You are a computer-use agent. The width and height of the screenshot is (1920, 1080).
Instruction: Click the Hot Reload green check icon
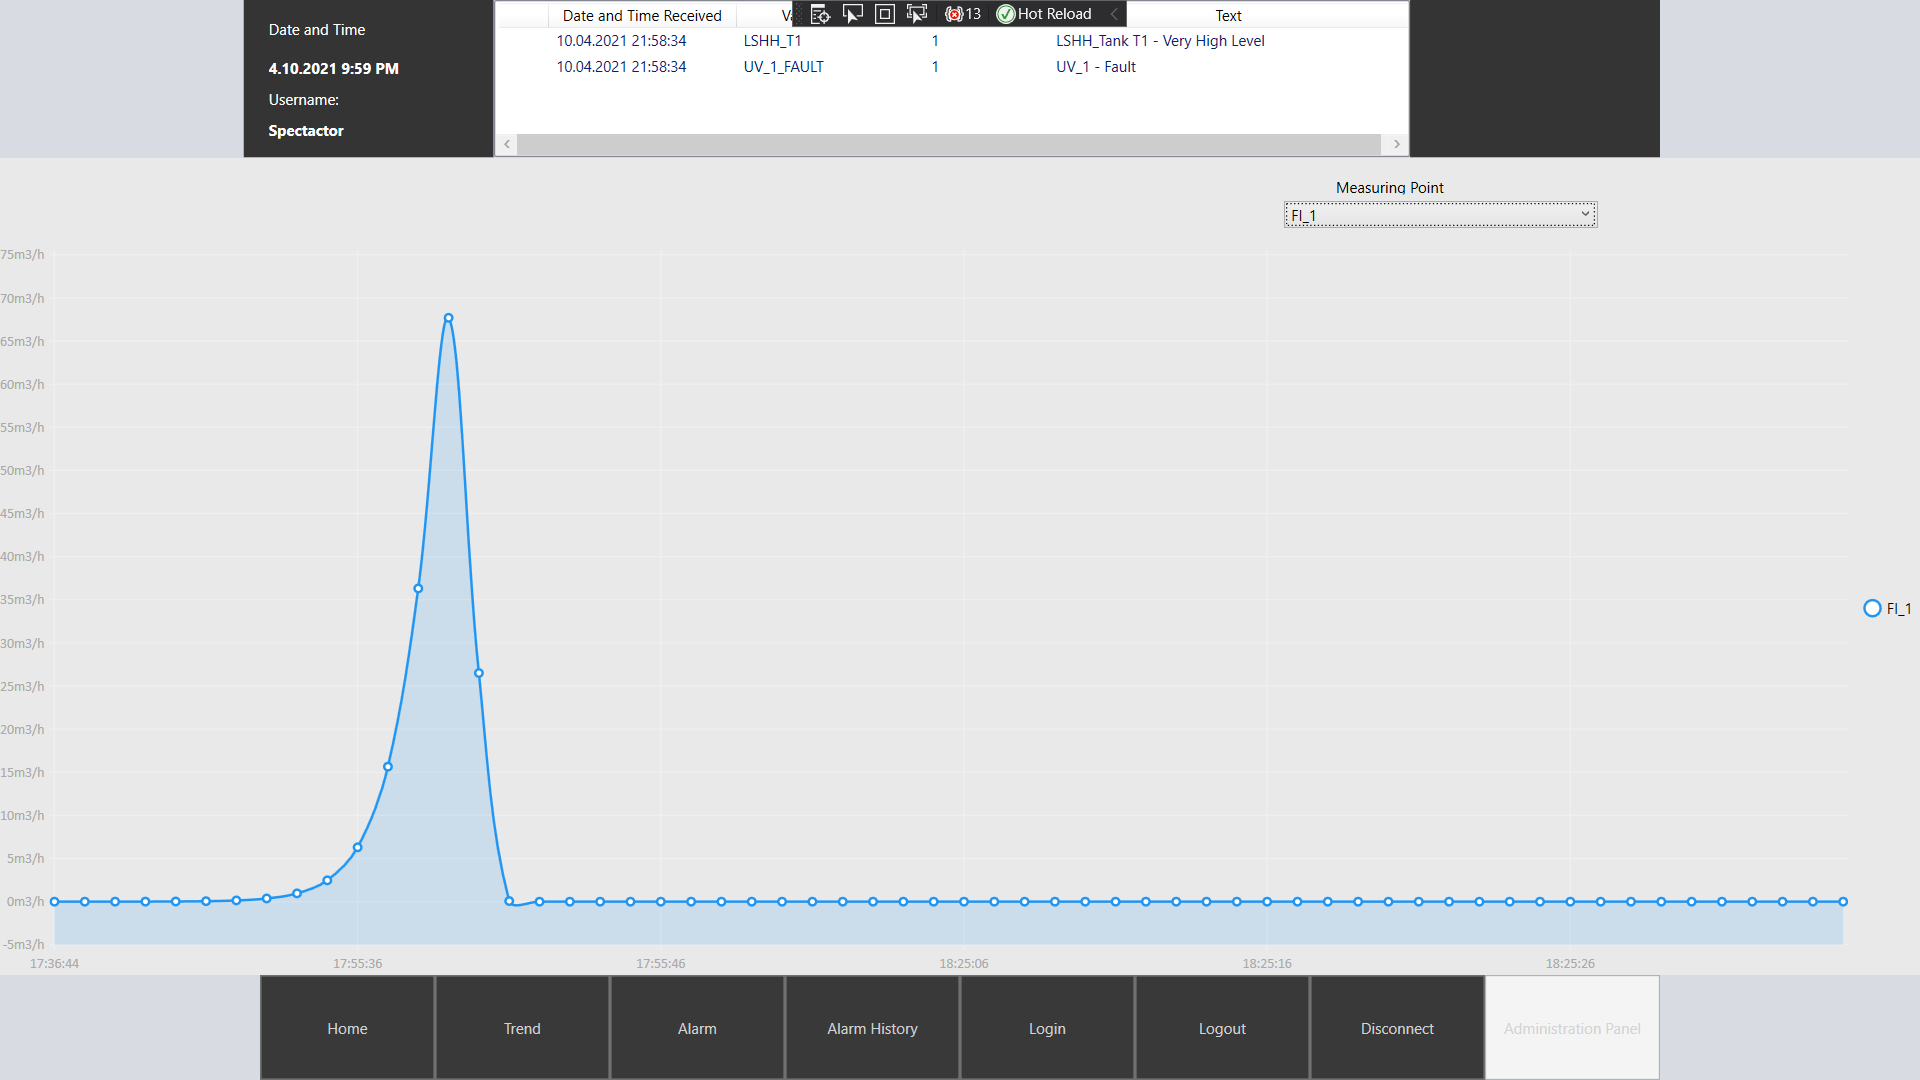click(1006, 14)
